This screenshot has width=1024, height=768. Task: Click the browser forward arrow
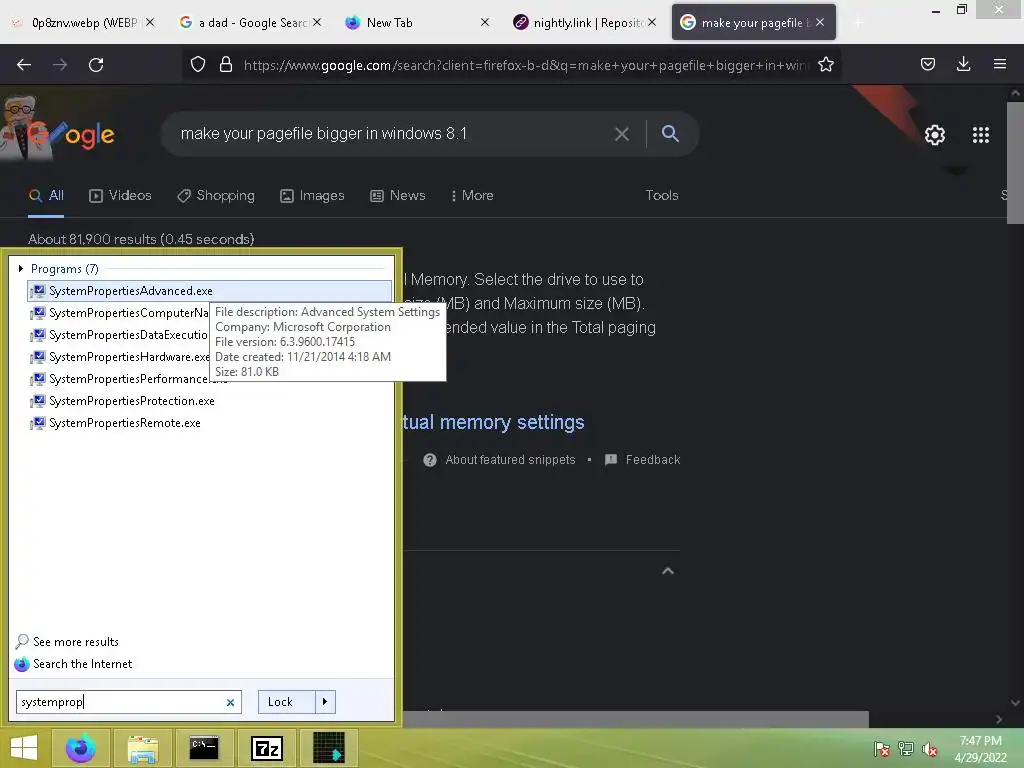[60, 65]
